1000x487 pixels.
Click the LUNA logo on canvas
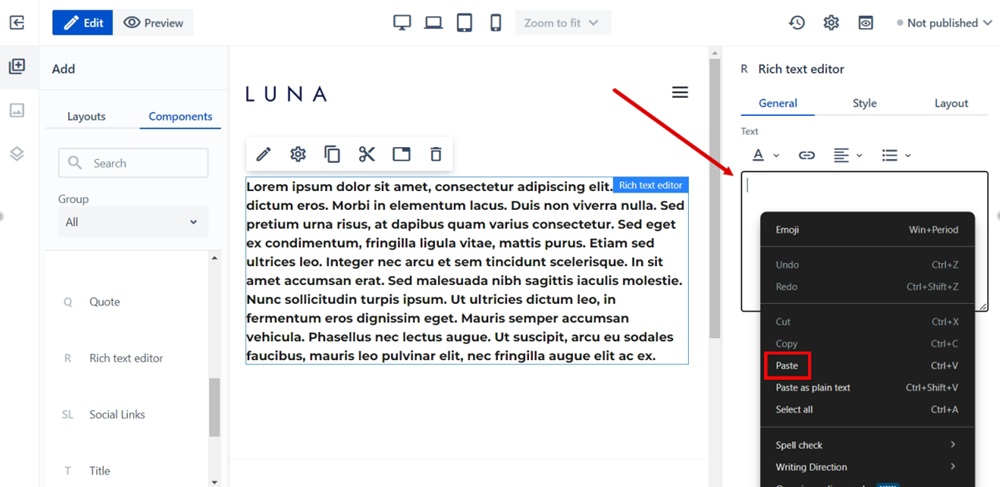[286, 94]
